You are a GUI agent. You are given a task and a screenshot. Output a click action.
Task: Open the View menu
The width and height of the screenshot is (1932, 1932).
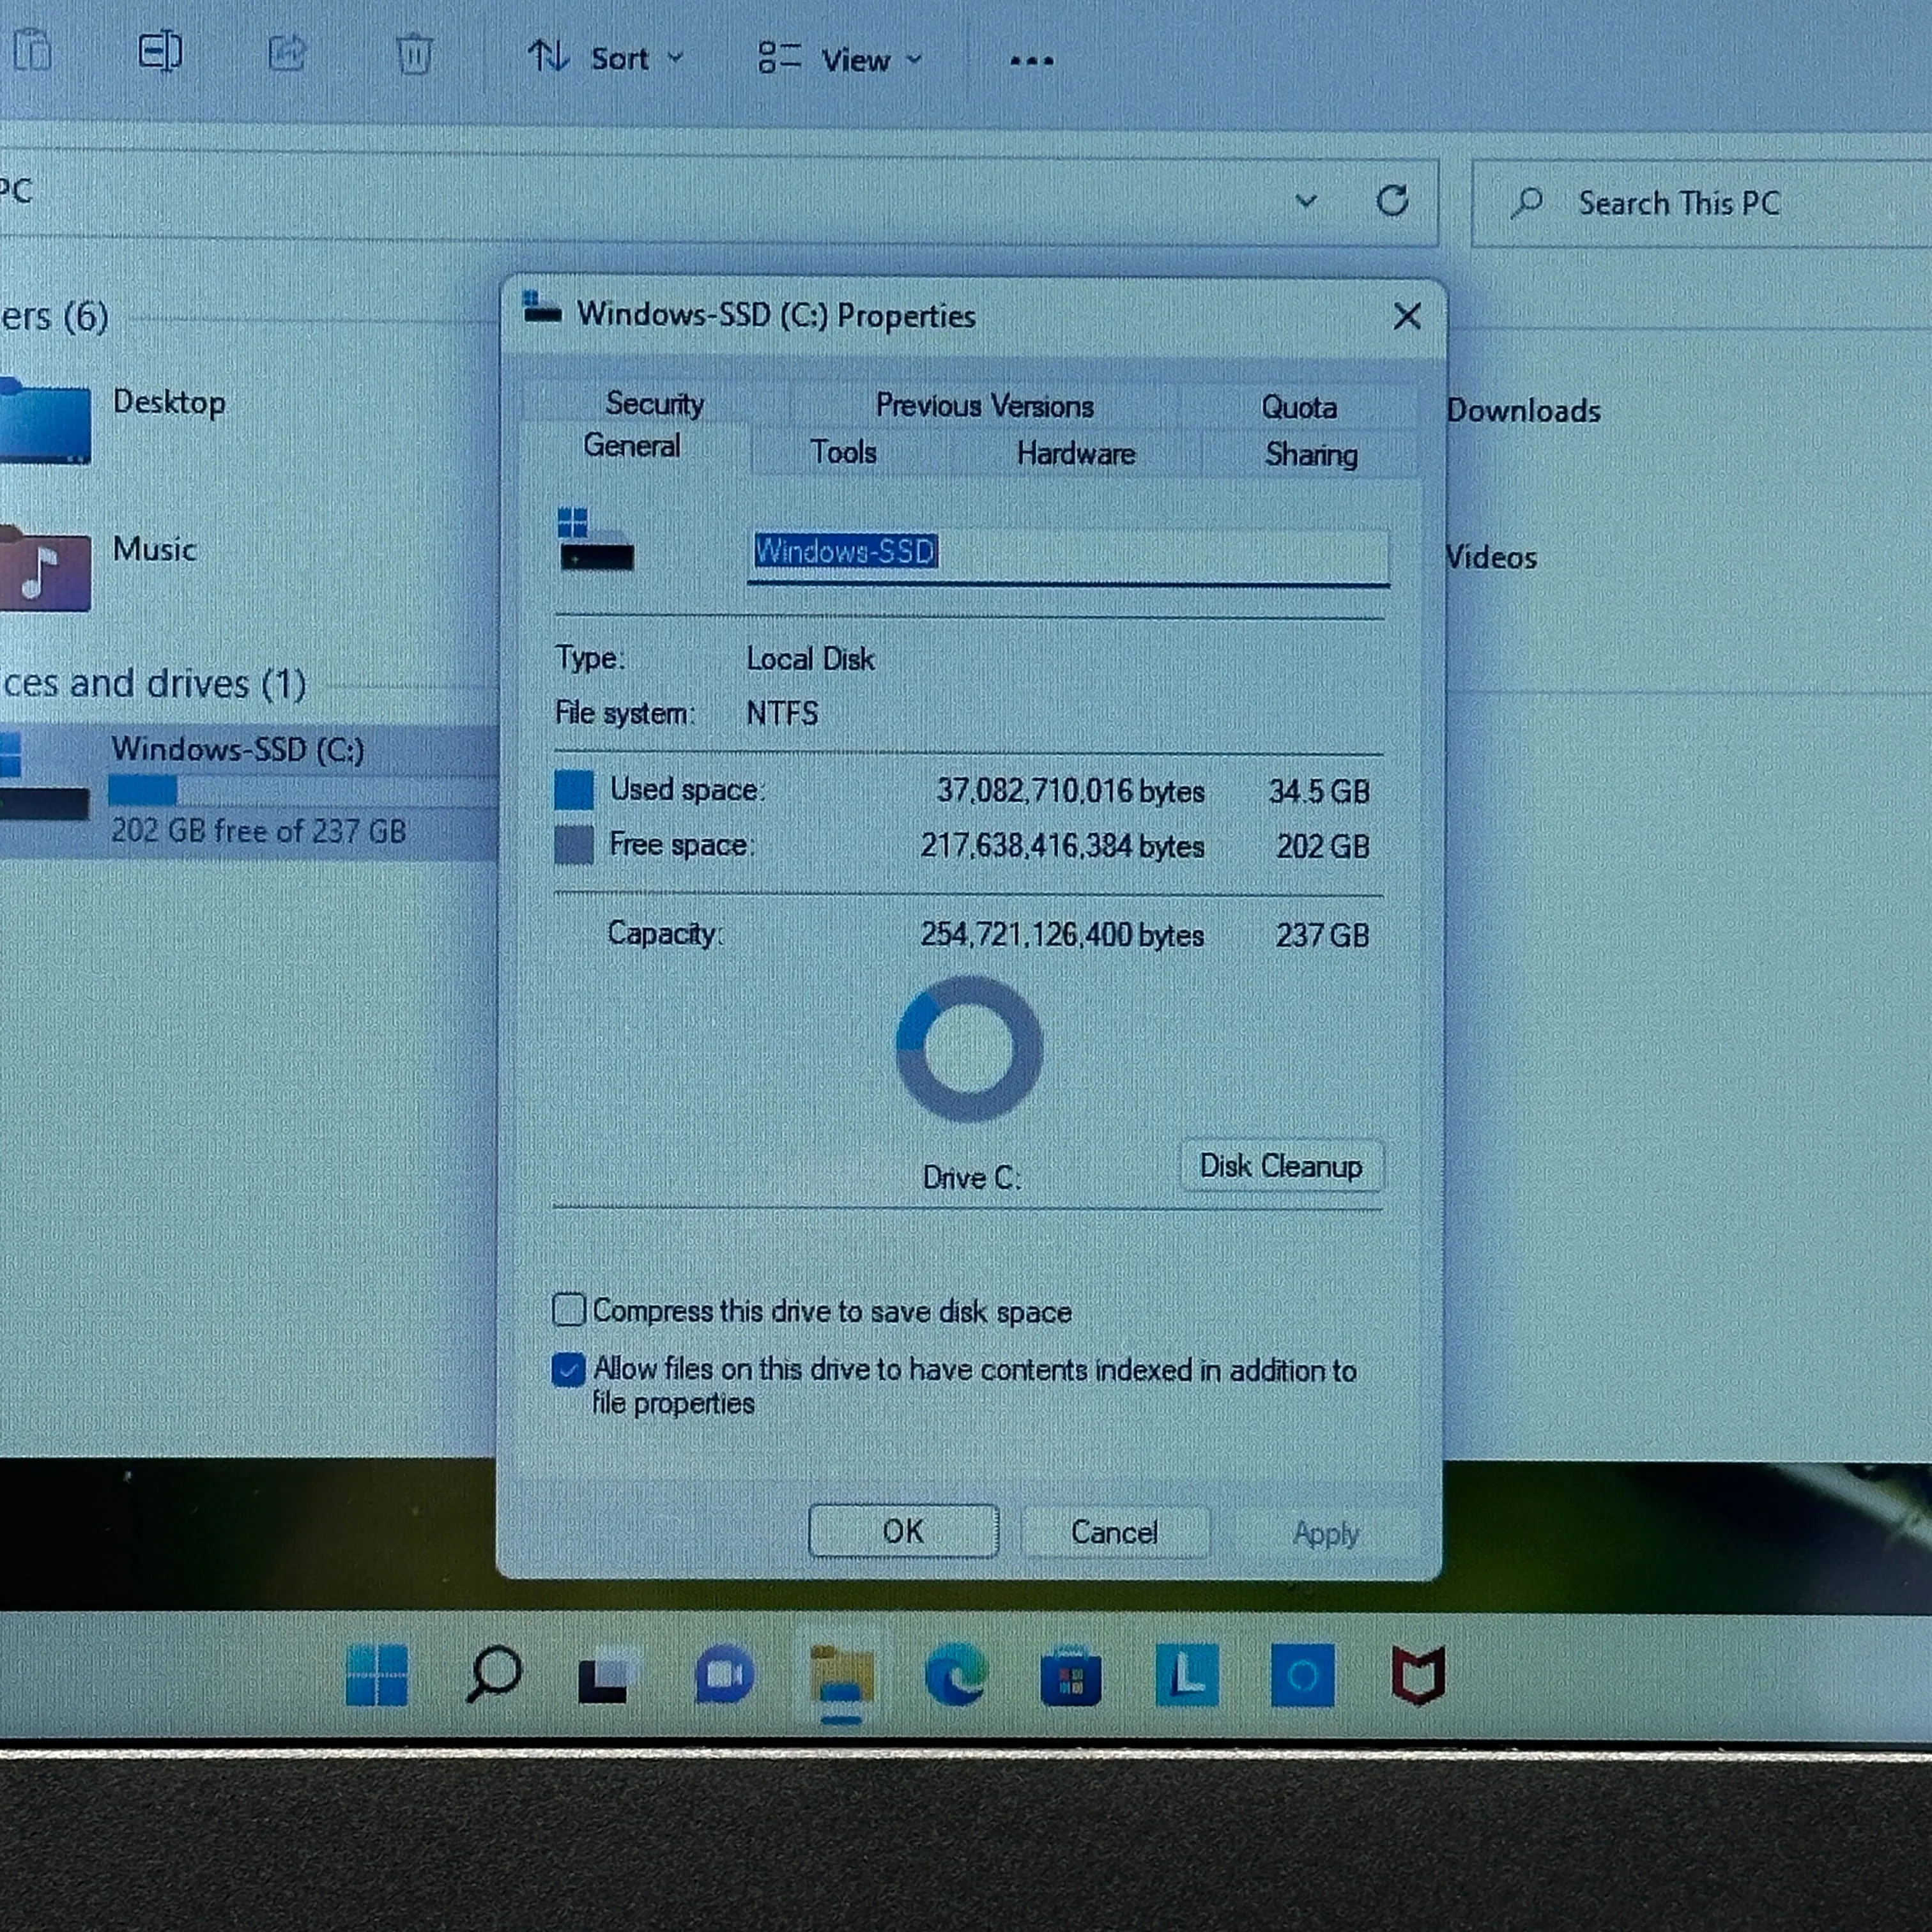tap(839, 59)
